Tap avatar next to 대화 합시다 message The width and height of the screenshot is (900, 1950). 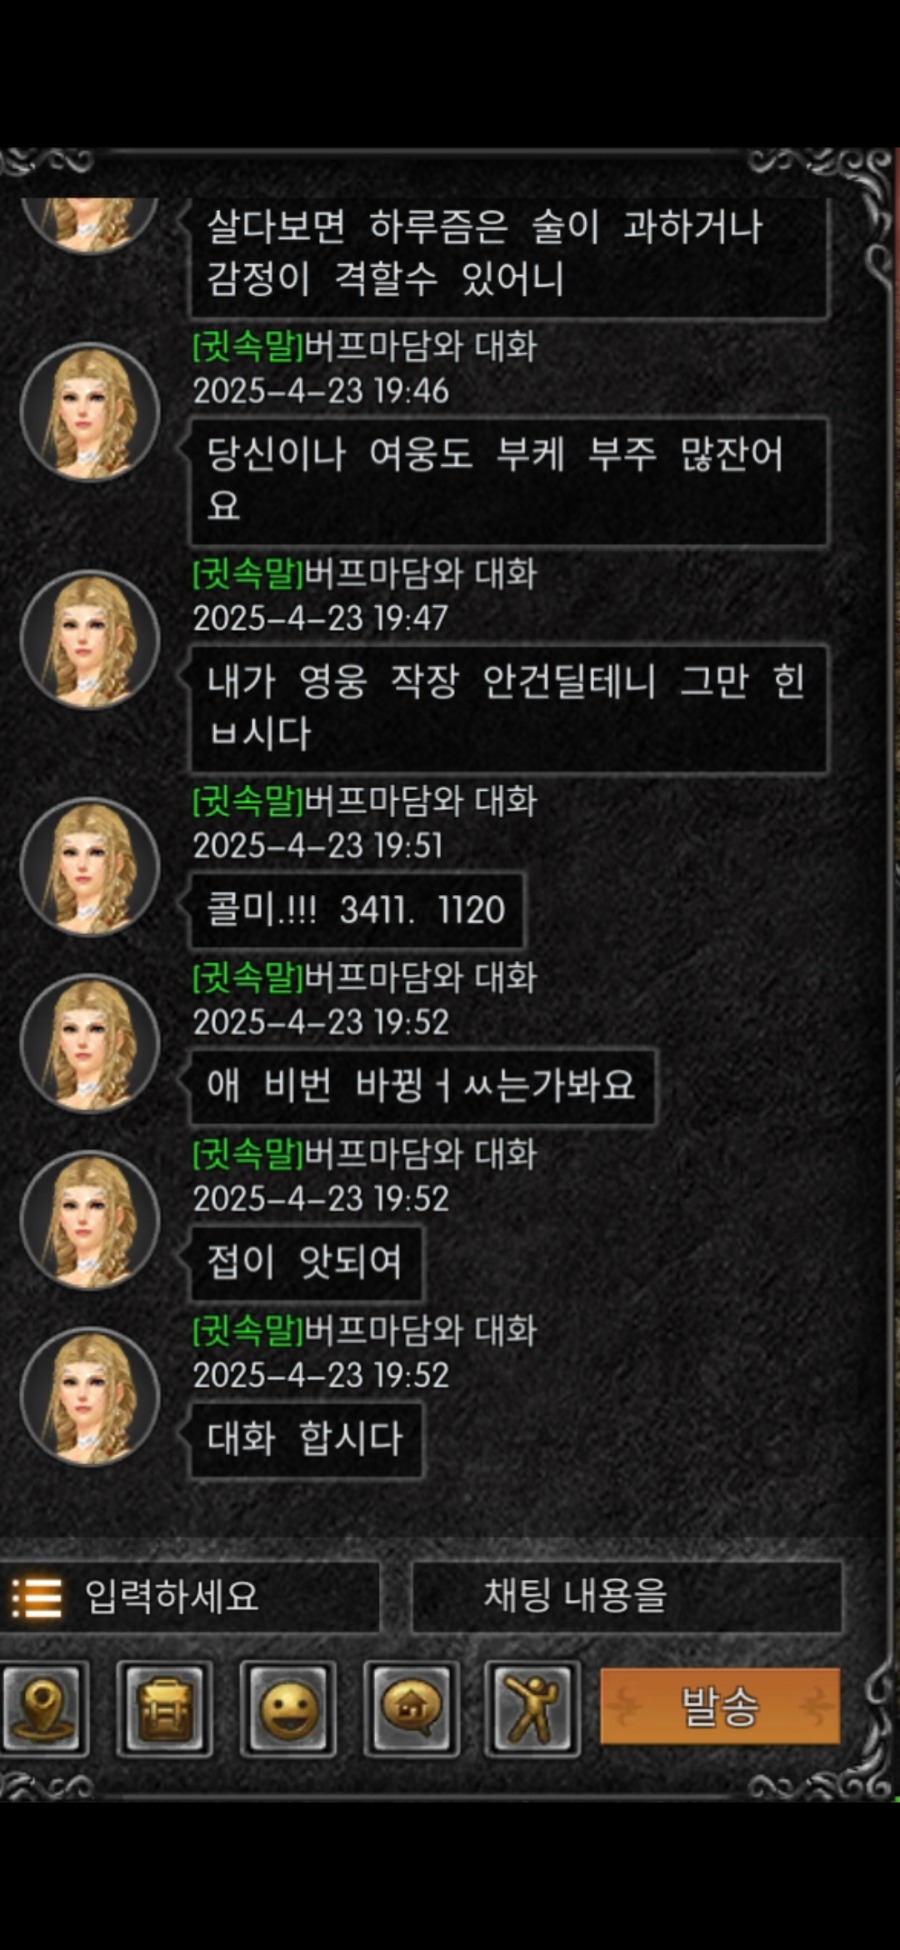(x=90, y=1396)
